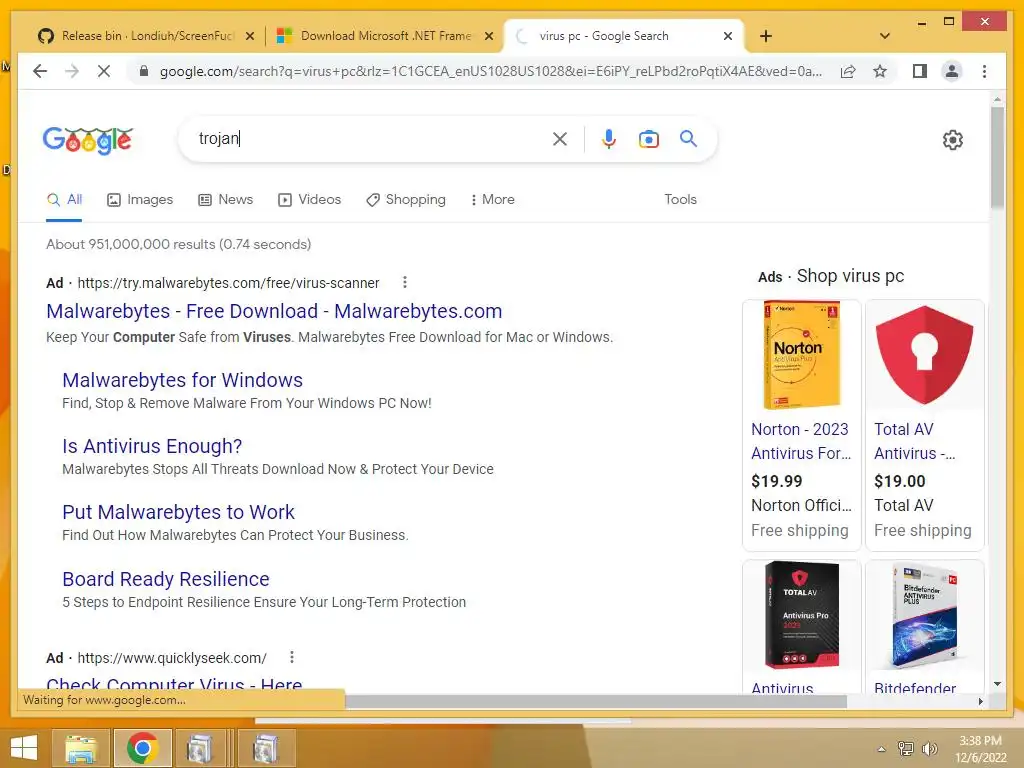
Task: Expand the More search filters menu
Action: (x=492, y=199)
